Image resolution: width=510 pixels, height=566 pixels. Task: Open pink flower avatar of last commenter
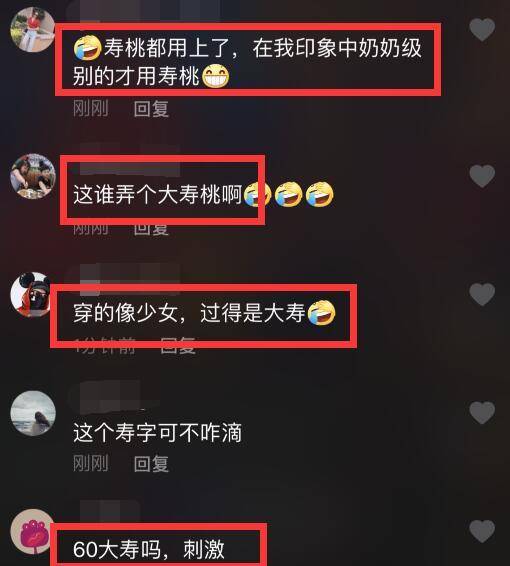[x=34, y=531]
